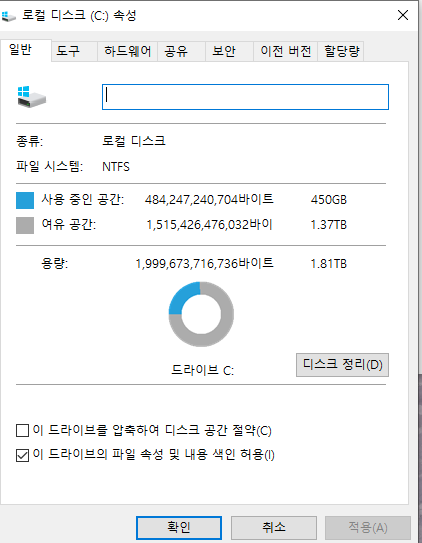The width and height of the screenshot is (422, 543).
Task: Click the blue 사용 중인 공간 color swatch
Action: [25, 201]
